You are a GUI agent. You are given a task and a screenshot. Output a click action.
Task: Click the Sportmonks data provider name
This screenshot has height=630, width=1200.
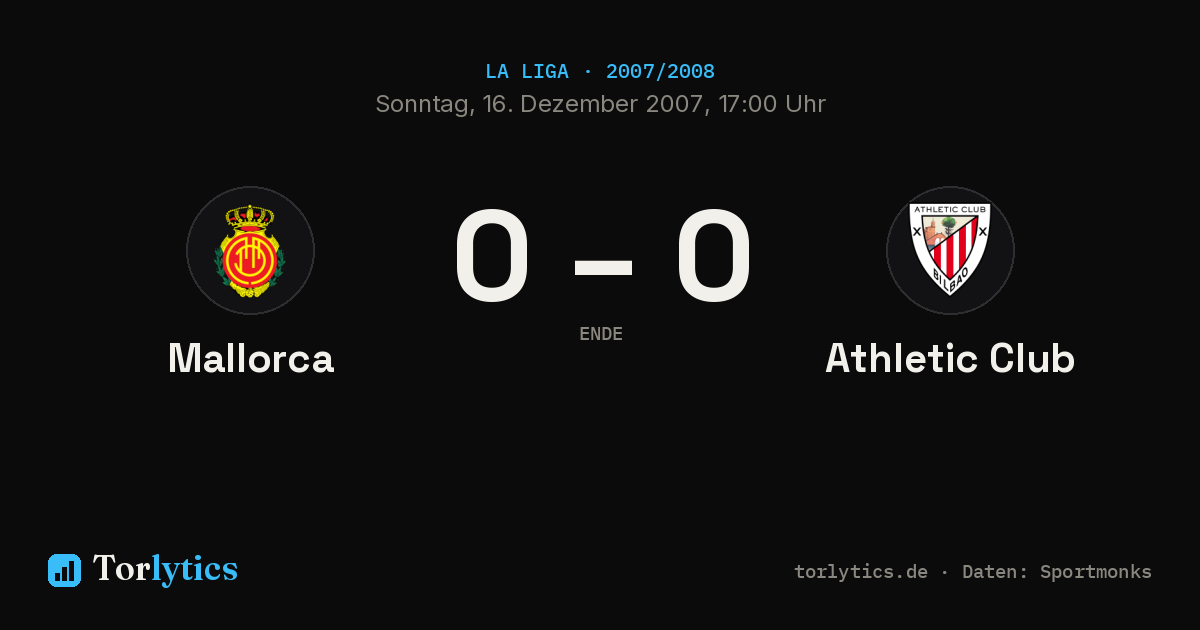pos(1096,572)
